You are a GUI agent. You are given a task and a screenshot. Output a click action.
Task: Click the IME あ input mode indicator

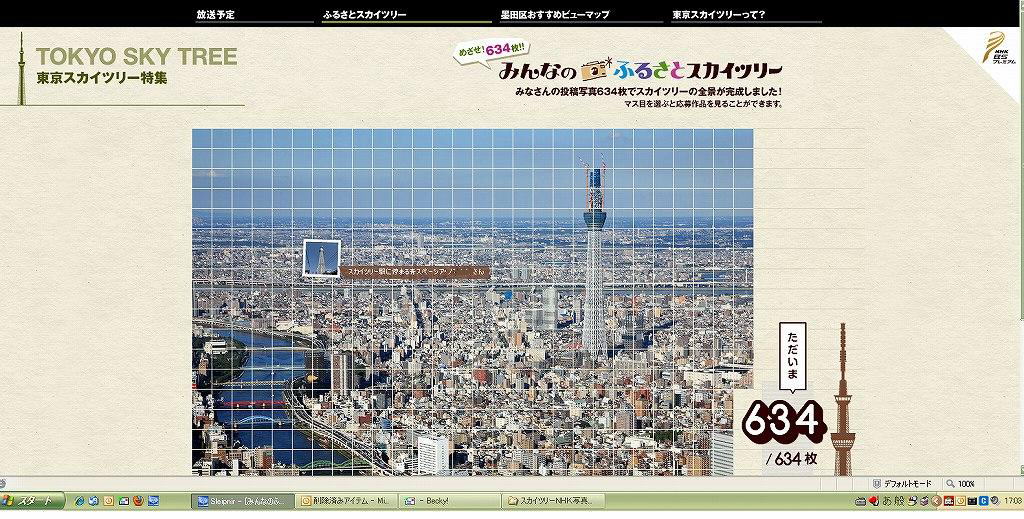(x=888, y=501)
